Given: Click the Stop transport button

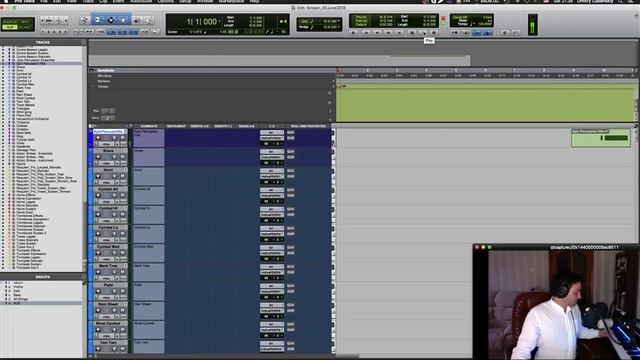Looking at the screenshot, I should click(x=412, y=32).
